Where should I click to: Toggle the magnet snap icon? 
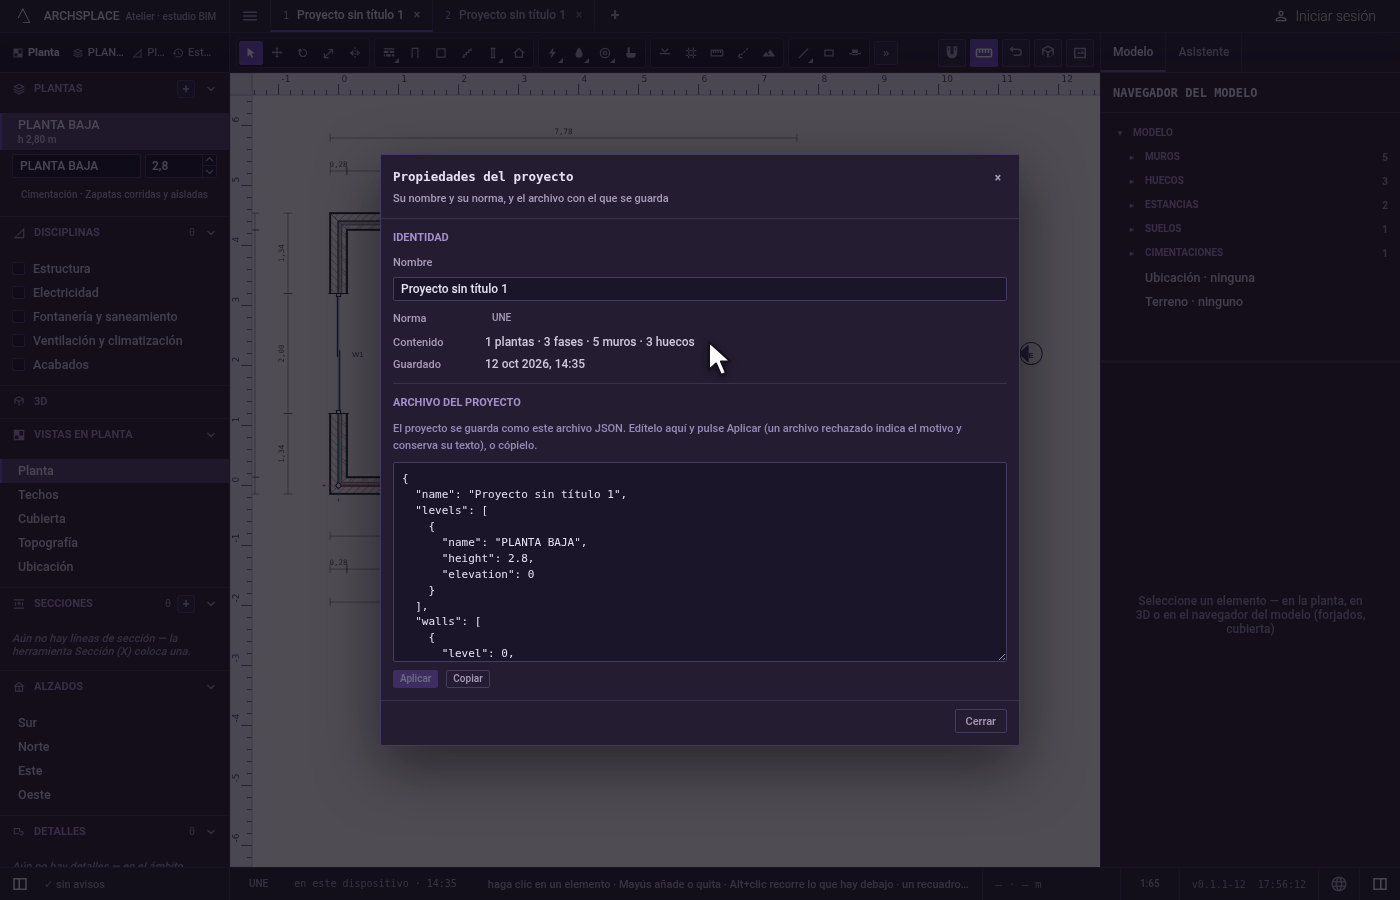pos(952,53)
